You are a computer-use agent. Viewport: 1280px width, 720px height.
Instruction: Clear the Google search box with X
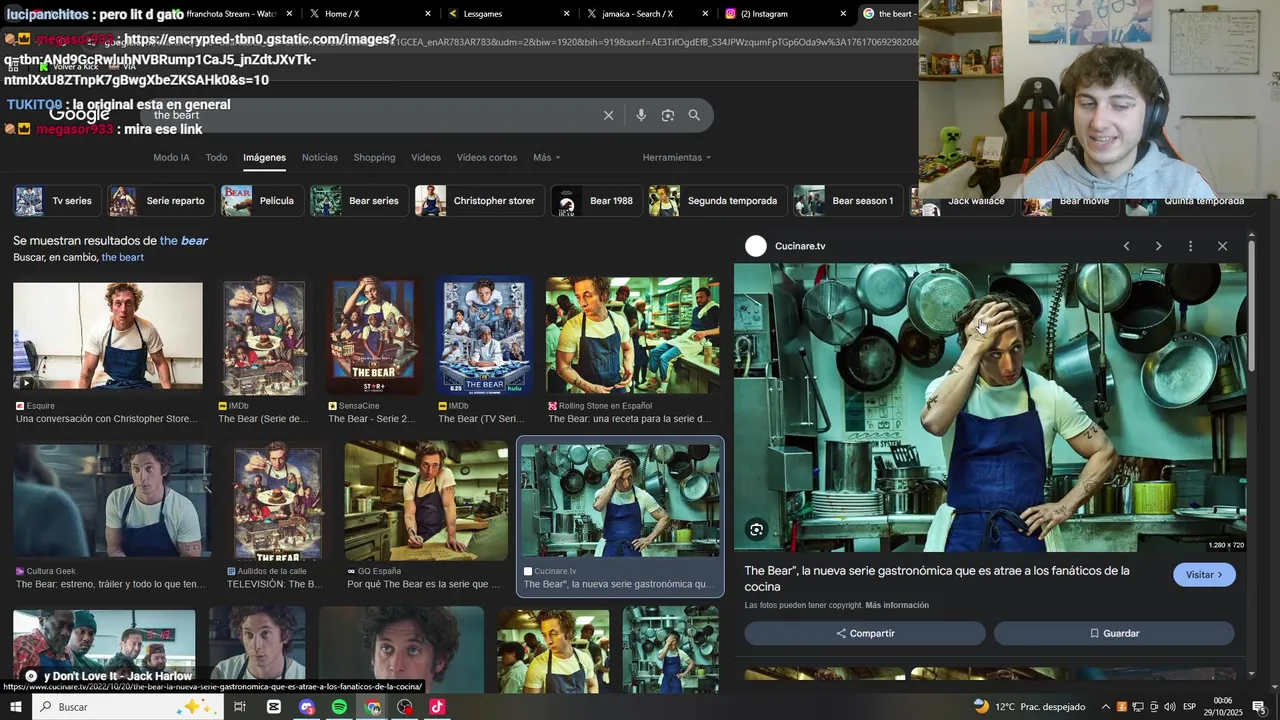click(608, 115)
